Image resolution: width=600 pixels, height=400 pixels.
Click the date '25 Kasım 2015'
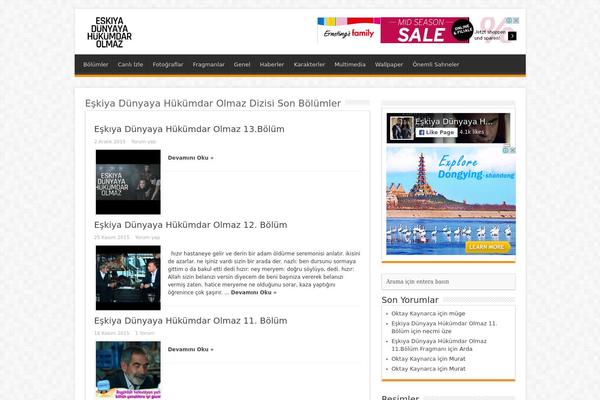pyautogui.click(x=112, y=237)
